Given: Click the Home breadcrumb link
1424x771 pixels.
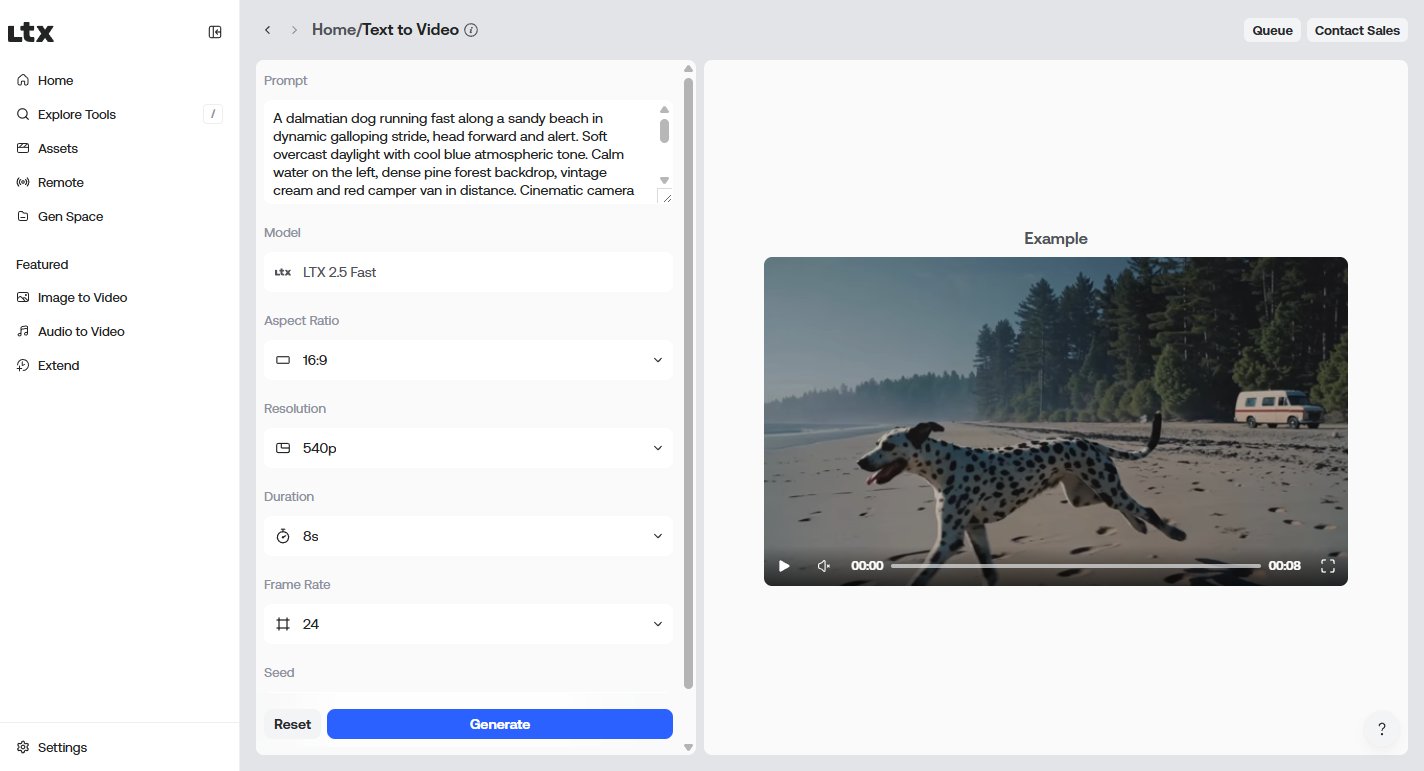Looking at the screenshot, I should point(333,30).
